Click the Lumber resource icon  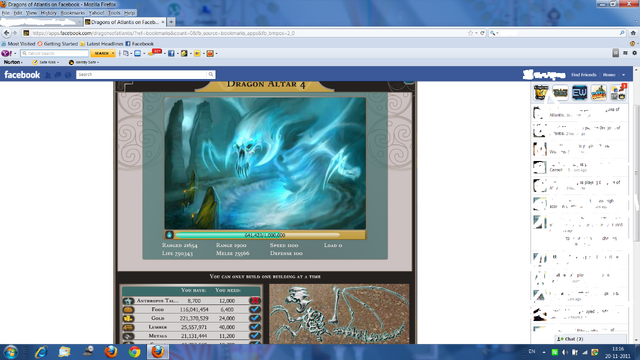(129, 327)
